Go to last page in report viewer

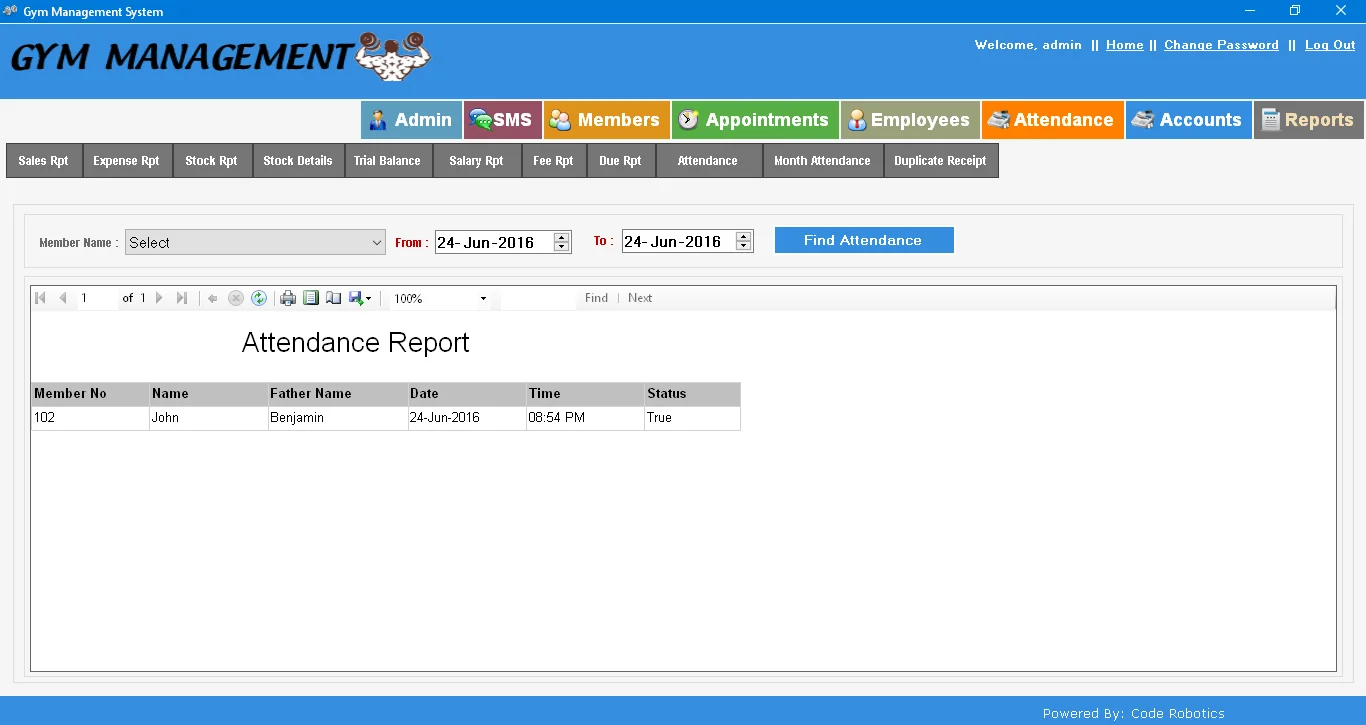pyautogui.click(x=182, y=298)
